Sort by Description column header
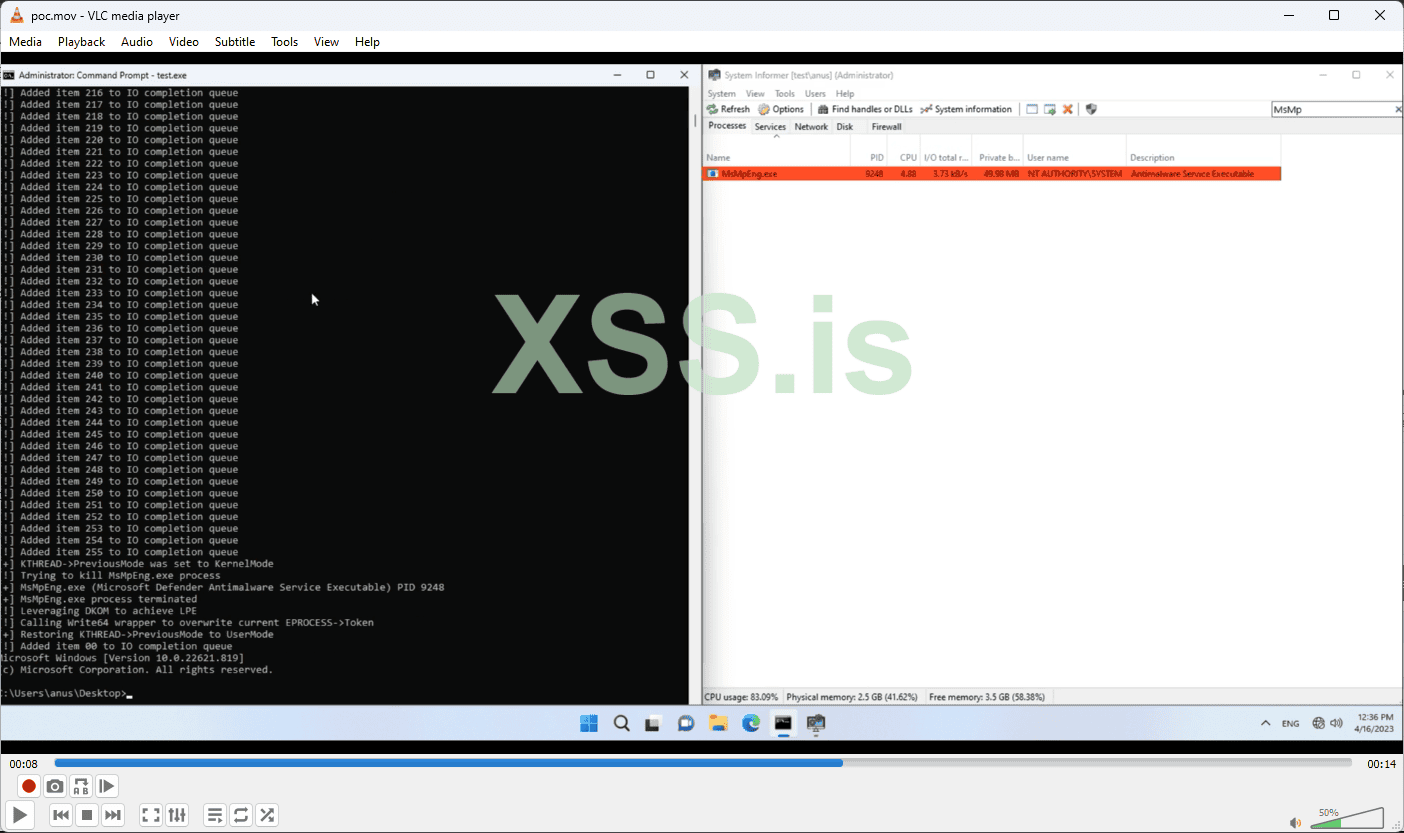 tap(1203, 158)
